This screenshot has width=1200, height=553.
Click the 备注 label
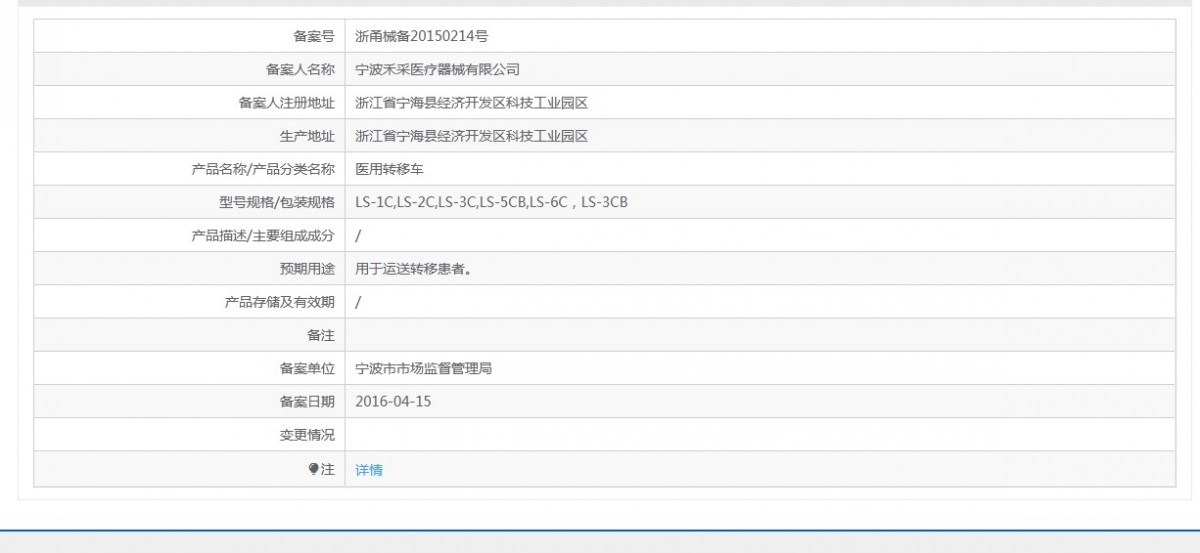pyautogui.click(x=321, y=335)
